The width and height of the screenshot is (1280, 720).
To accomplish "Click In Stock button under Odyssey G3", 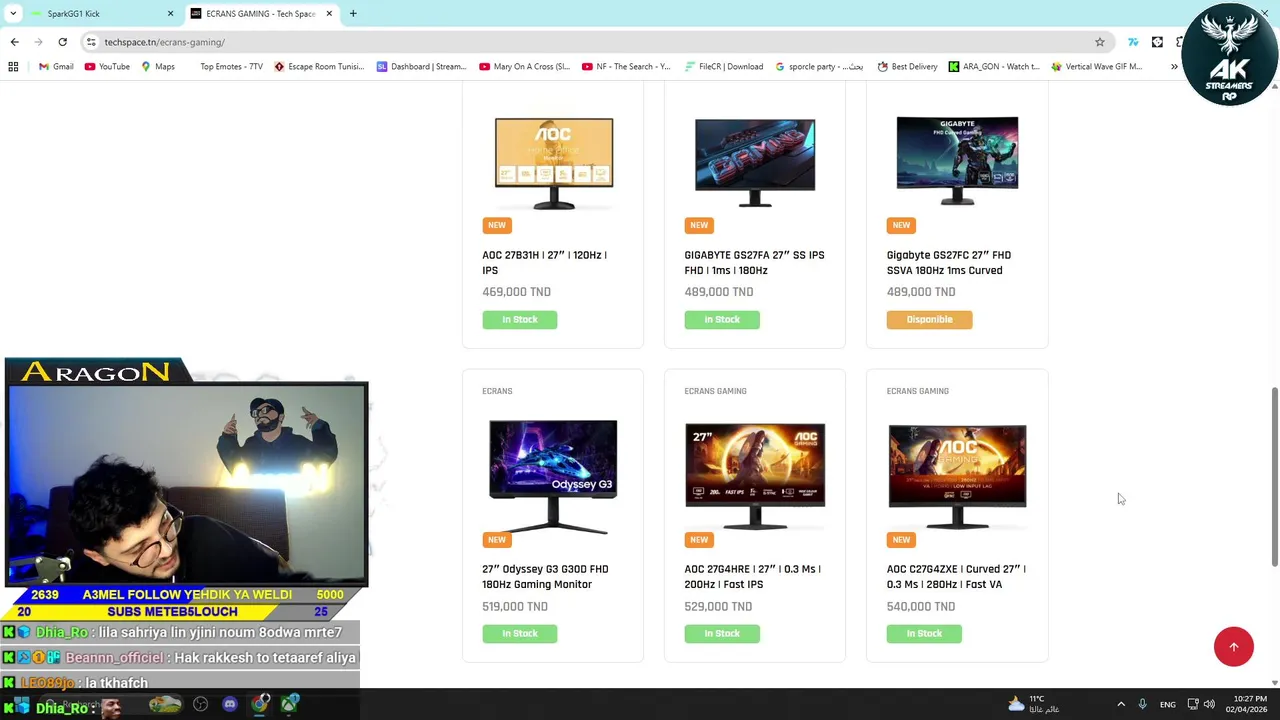I will 520,634.
